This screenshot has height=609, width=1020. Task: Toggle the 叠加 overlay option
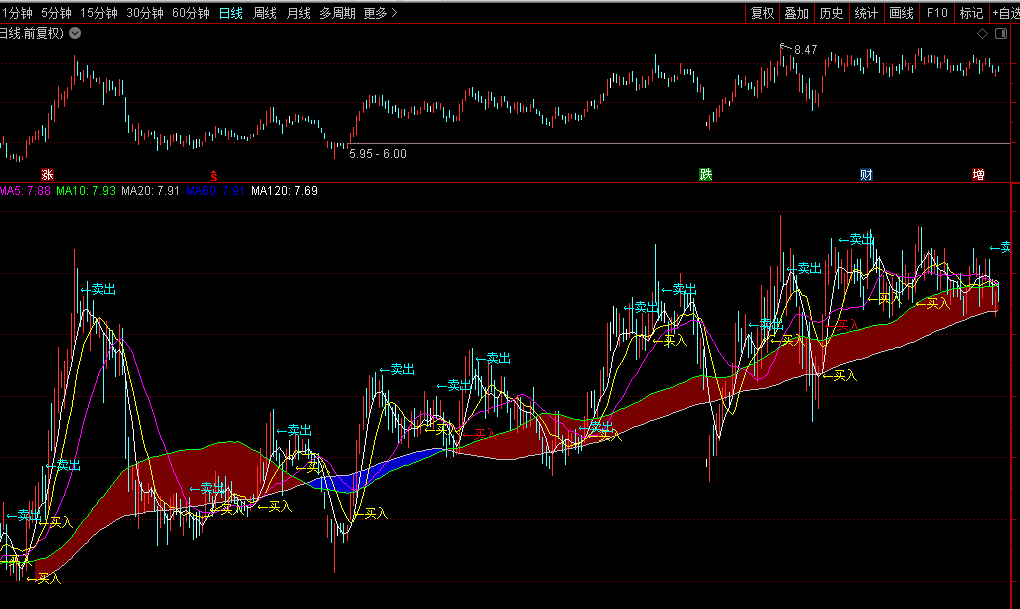pyautogui.click(x=796, y=13)
